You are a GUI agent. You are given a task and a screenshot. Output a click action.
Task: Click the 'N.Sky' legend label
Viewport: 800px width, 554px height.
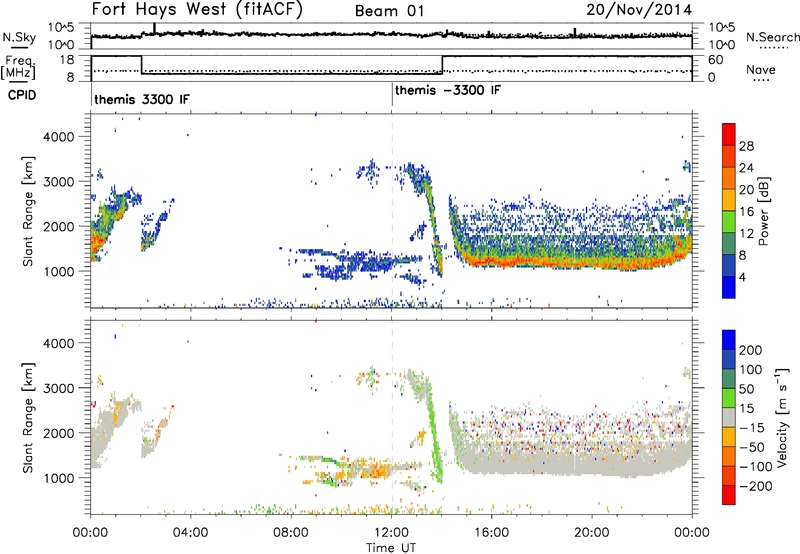coord(19,37)
